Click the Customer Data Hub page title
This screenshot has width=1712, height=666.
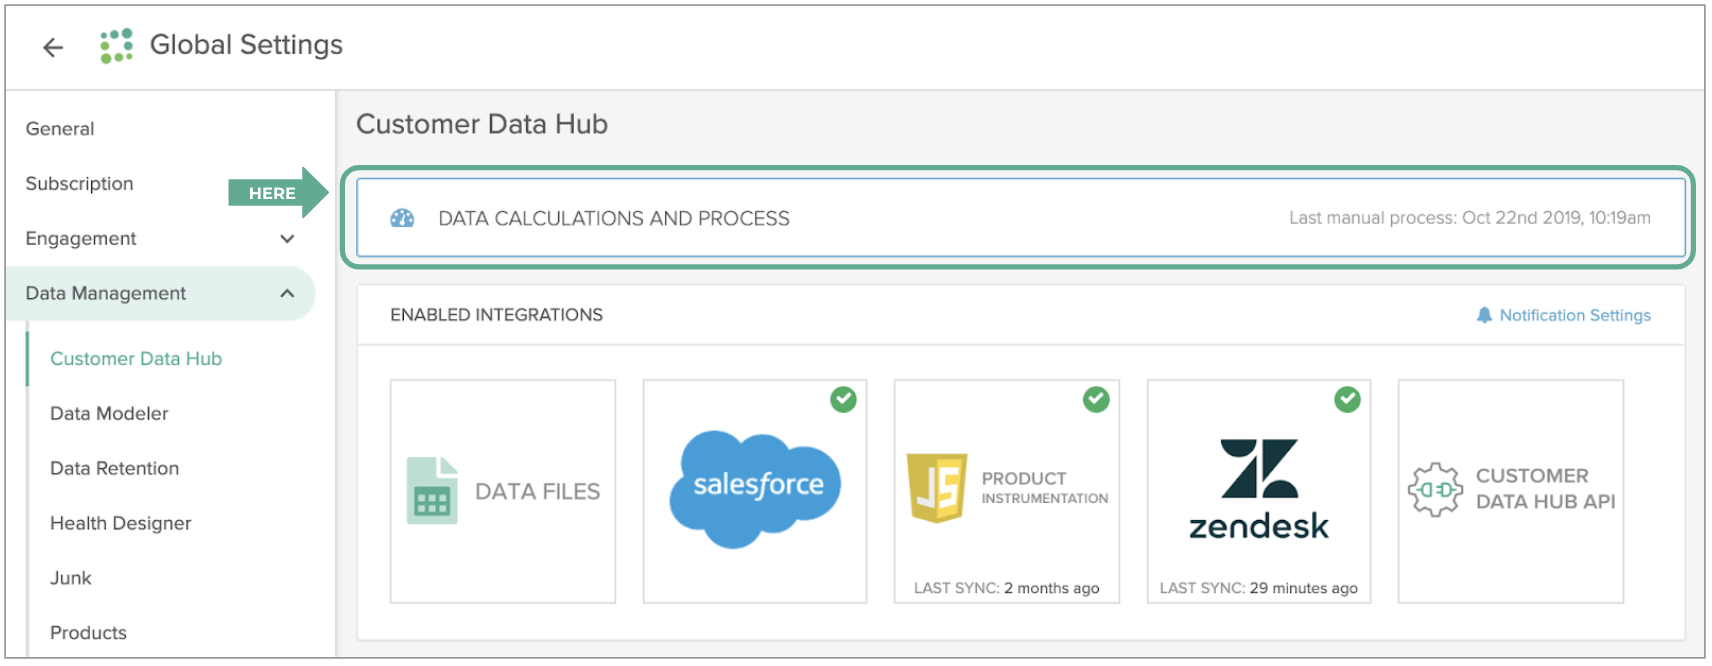[x=482, y=124]
